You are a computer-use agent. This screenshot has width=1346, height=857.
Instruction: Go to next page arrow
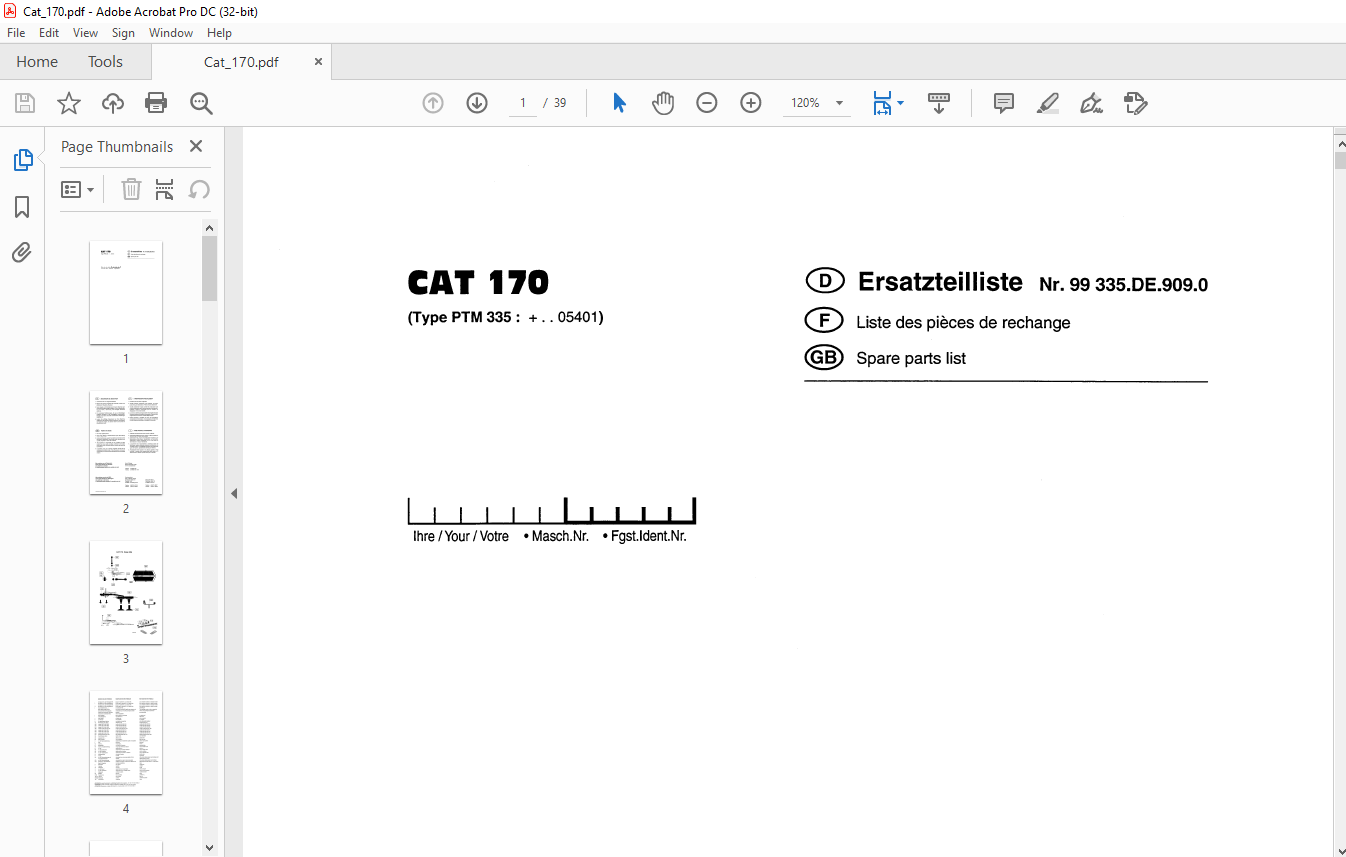[x=477, y=103]
